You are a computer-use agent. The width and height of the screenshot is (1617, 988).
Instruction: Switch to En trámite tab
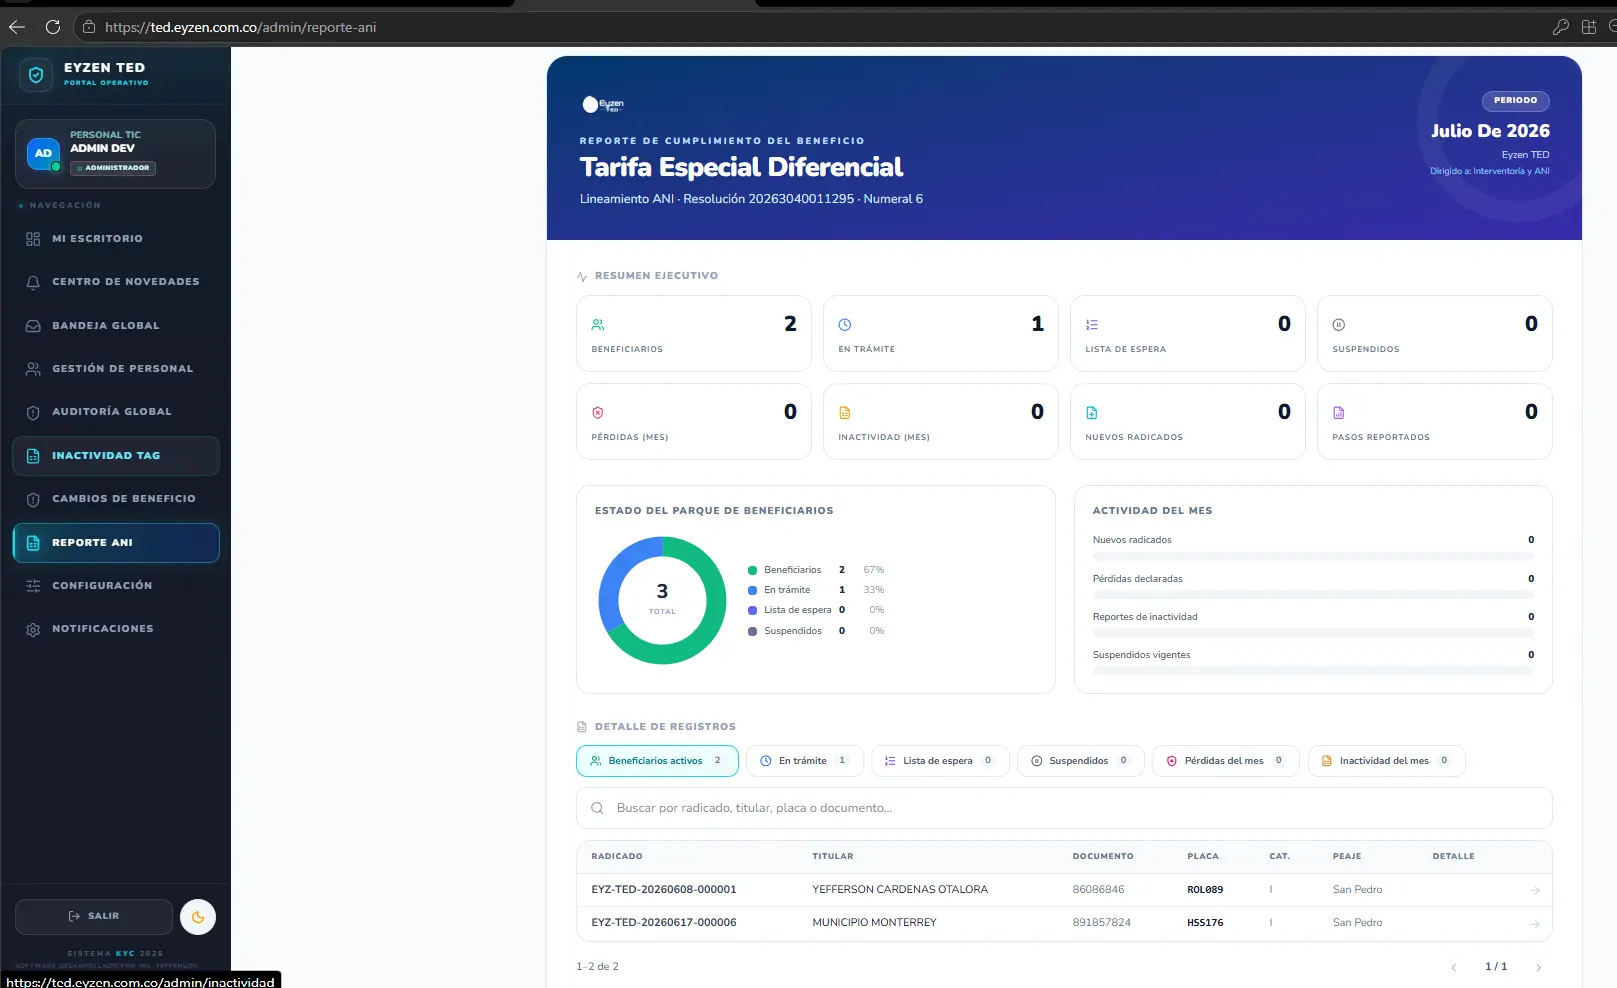[804, 761]
